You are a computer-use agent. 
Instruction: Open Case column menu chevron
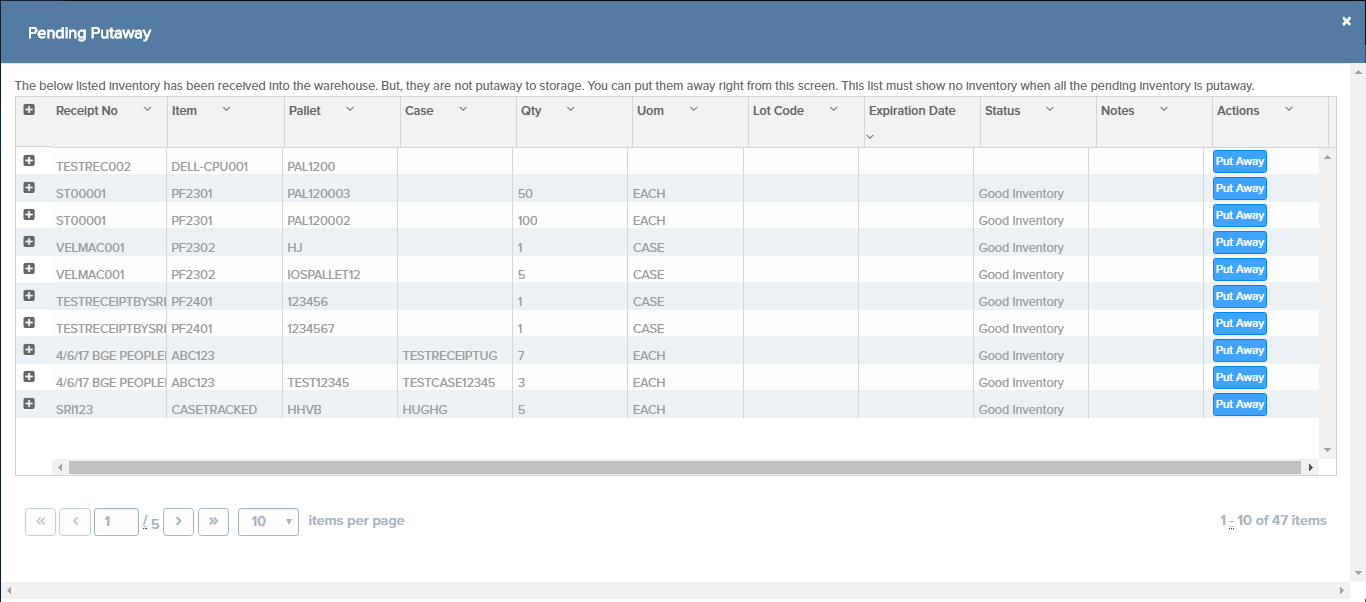point(463,109)
